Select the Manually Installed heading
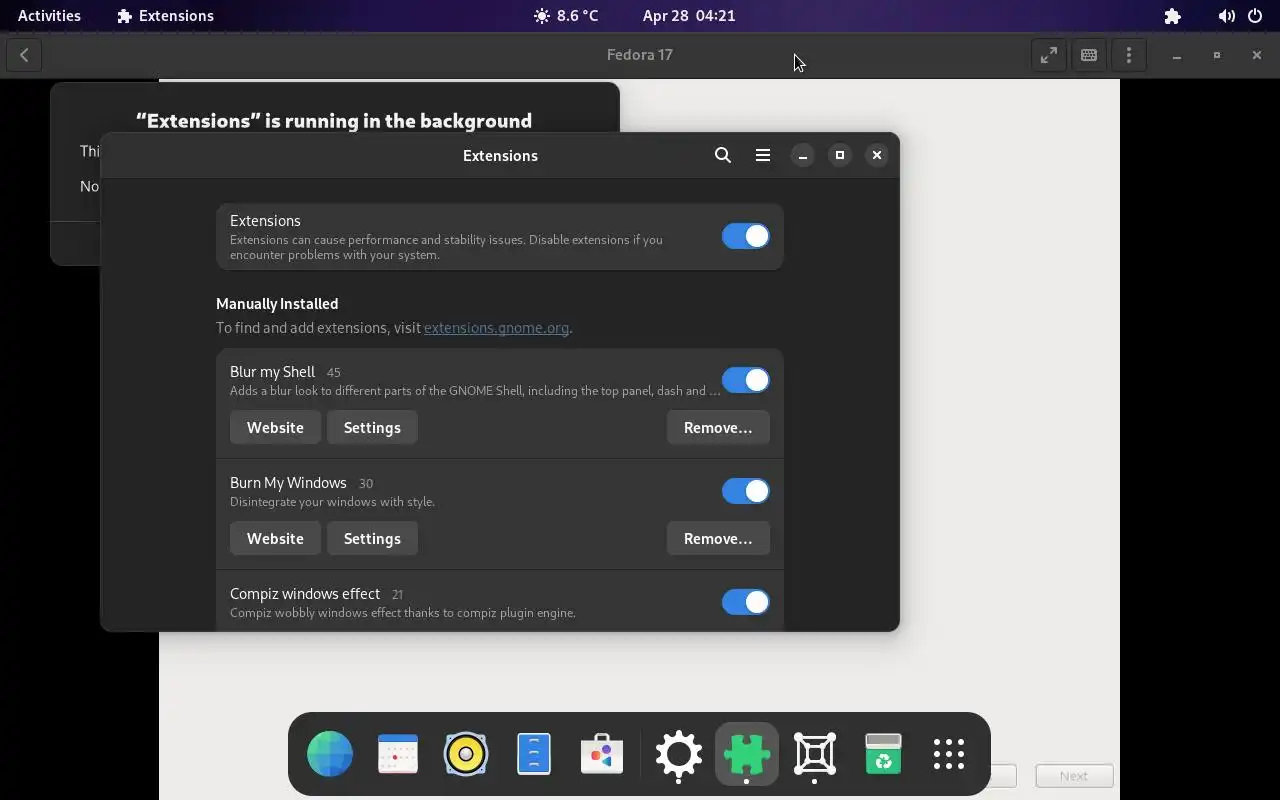Viewport: 1280px width, 800px height. (277, 304)
